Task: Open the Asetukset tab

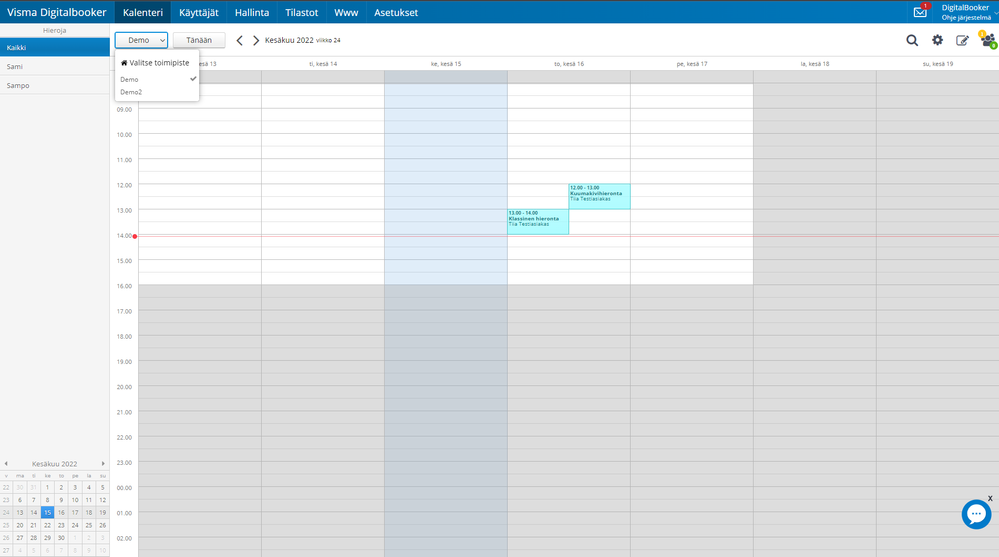Action: [396, 12]
